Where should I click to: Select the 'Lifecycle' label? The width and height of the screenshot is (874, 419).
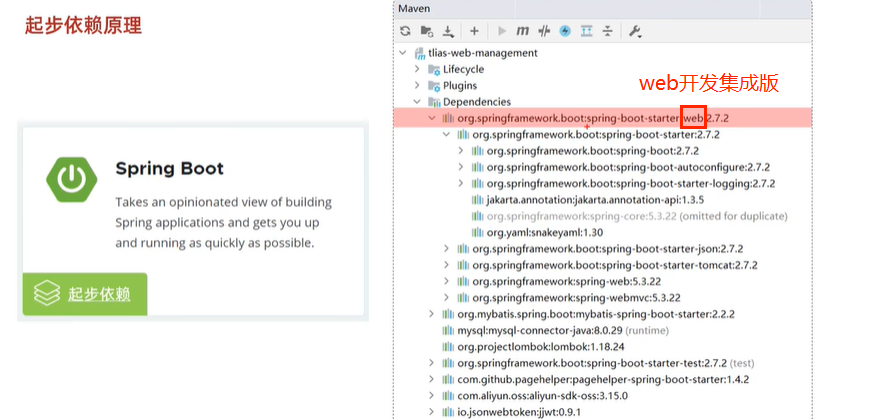point(463,69)
